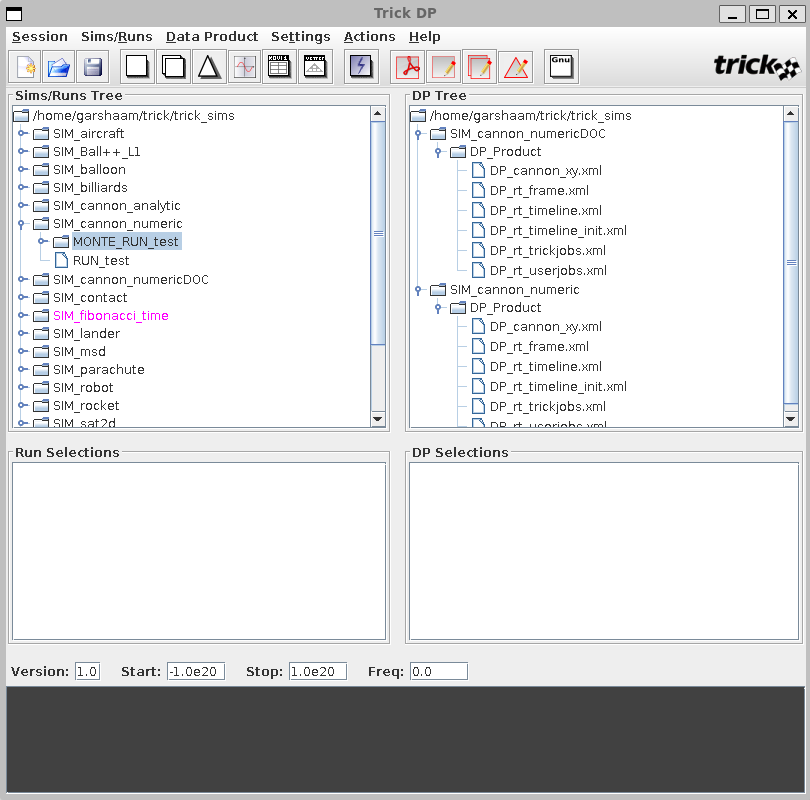Toggle the Gnu plot icon
Screen dimensions: 810x800
coord(561,67)
